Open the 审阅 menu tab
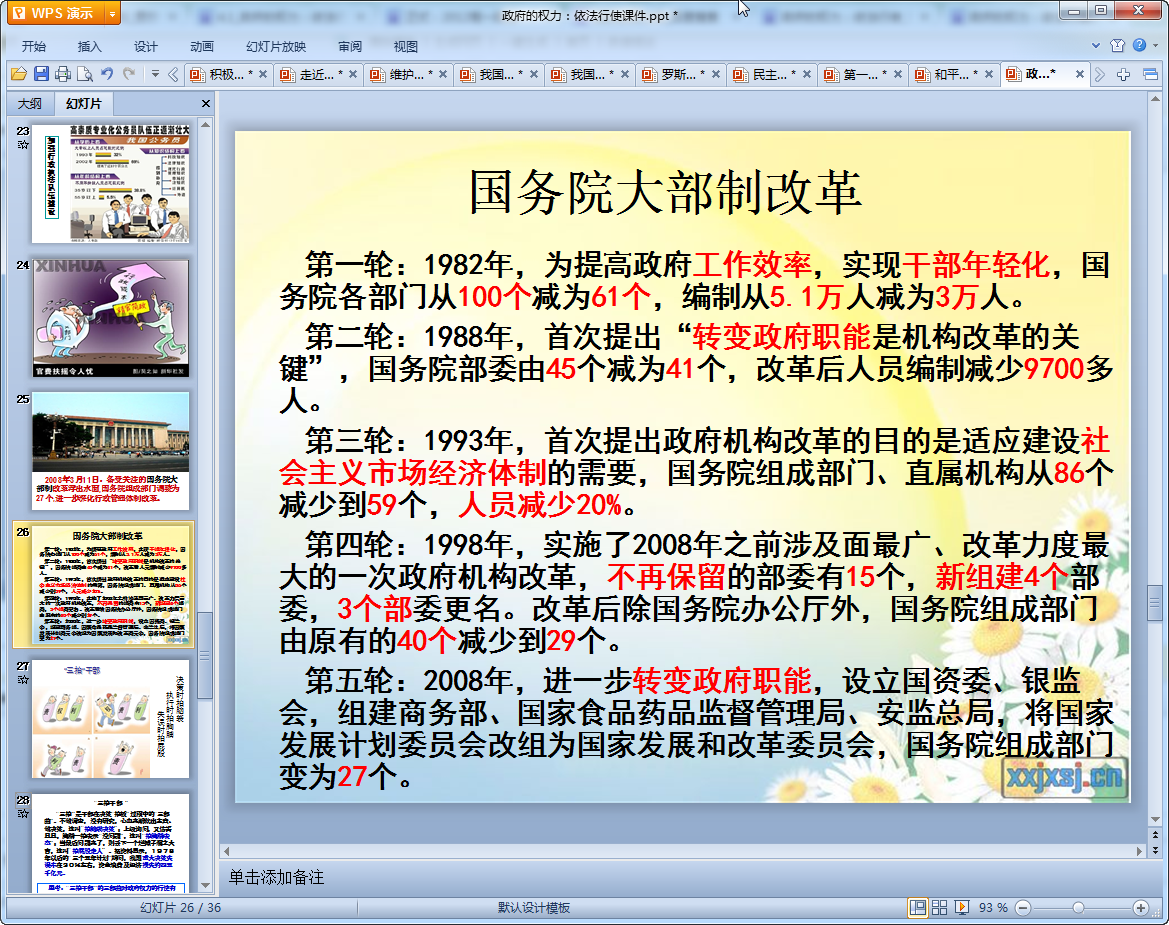Screen dimensions: 1169x925 click(350, 46)
